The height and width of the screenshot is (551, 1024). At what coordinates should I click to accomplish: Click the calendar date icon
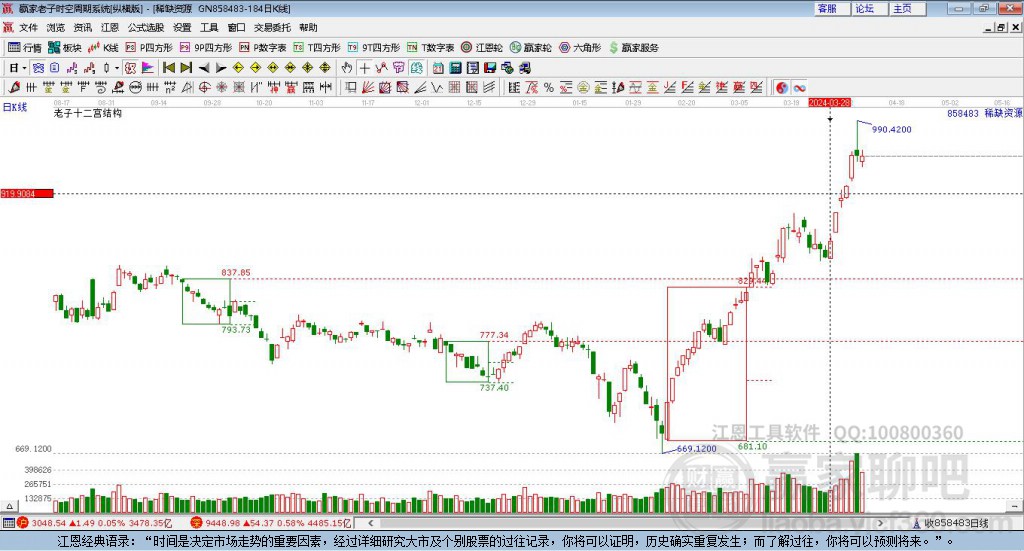click(x=438, y=68)
